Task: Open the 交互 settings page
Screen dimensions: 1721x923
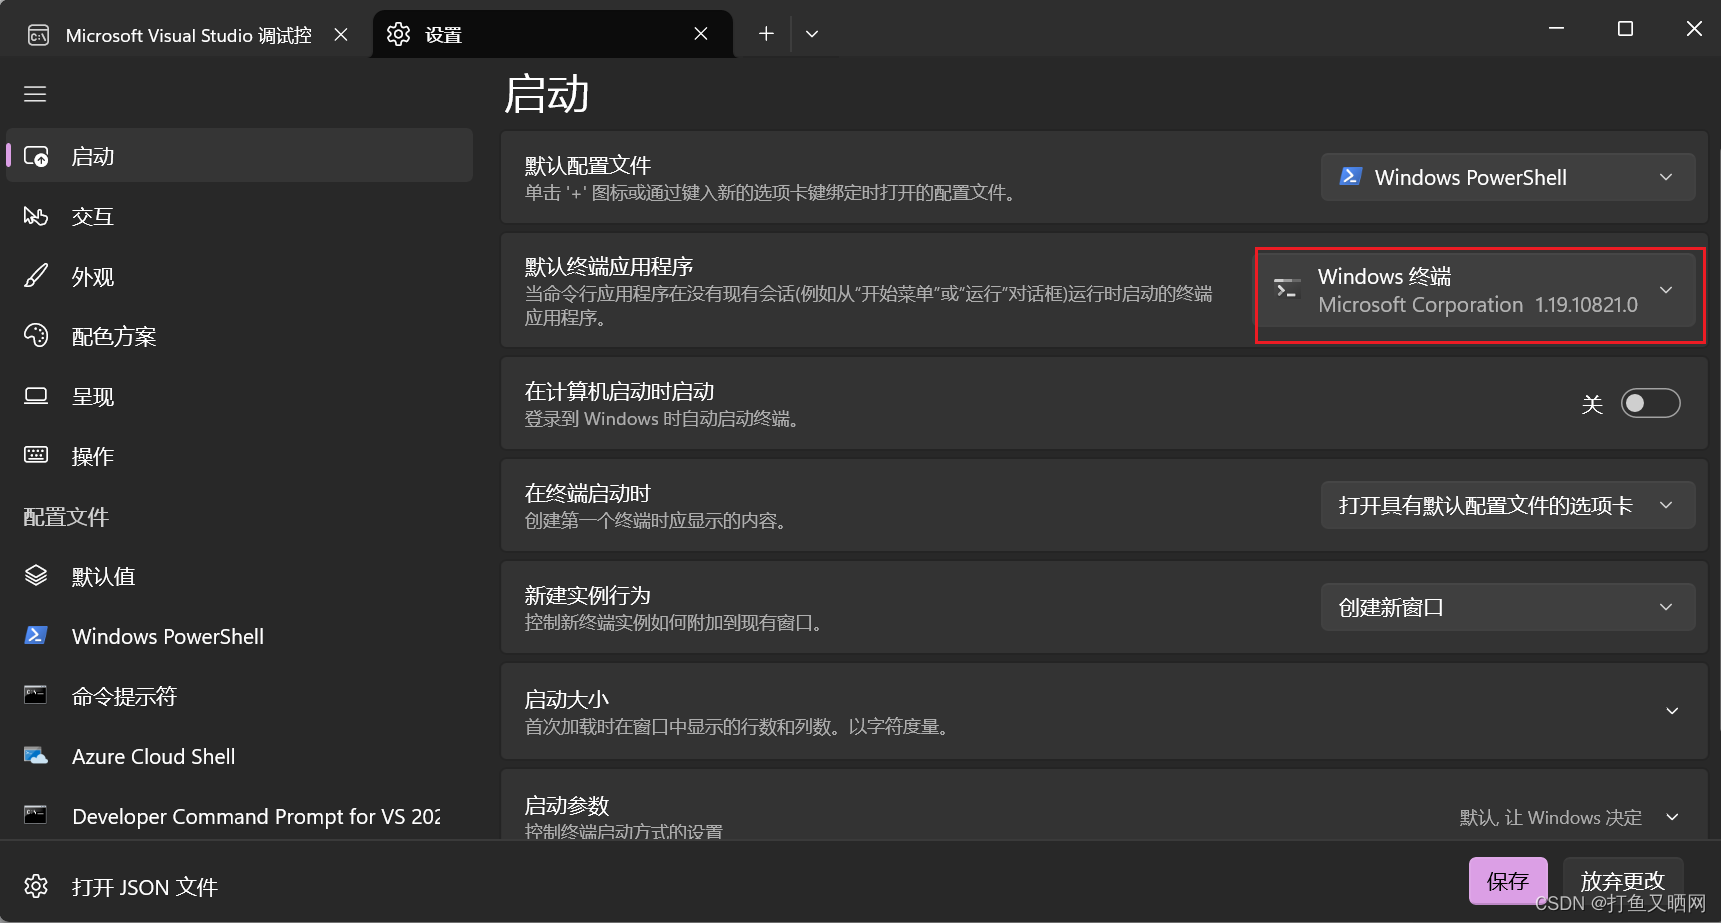Action: click(x=239, y=217)
